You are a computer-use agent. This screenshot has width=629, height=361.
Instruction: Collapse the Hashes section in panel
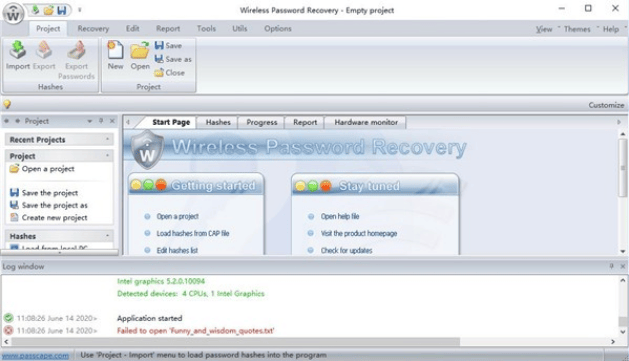tap(107, 236)
